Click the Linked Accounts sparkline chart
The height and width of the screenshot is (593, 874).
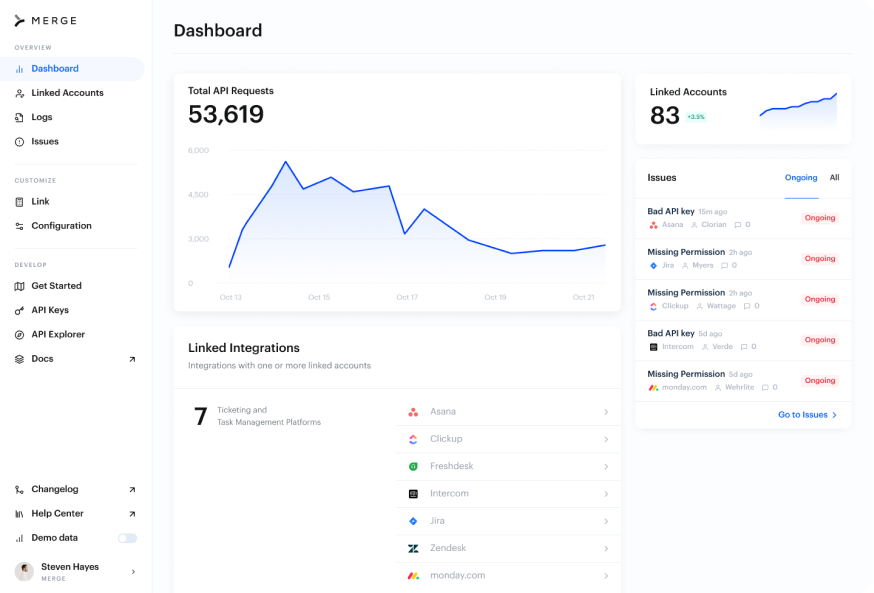(x=798, y=109)
